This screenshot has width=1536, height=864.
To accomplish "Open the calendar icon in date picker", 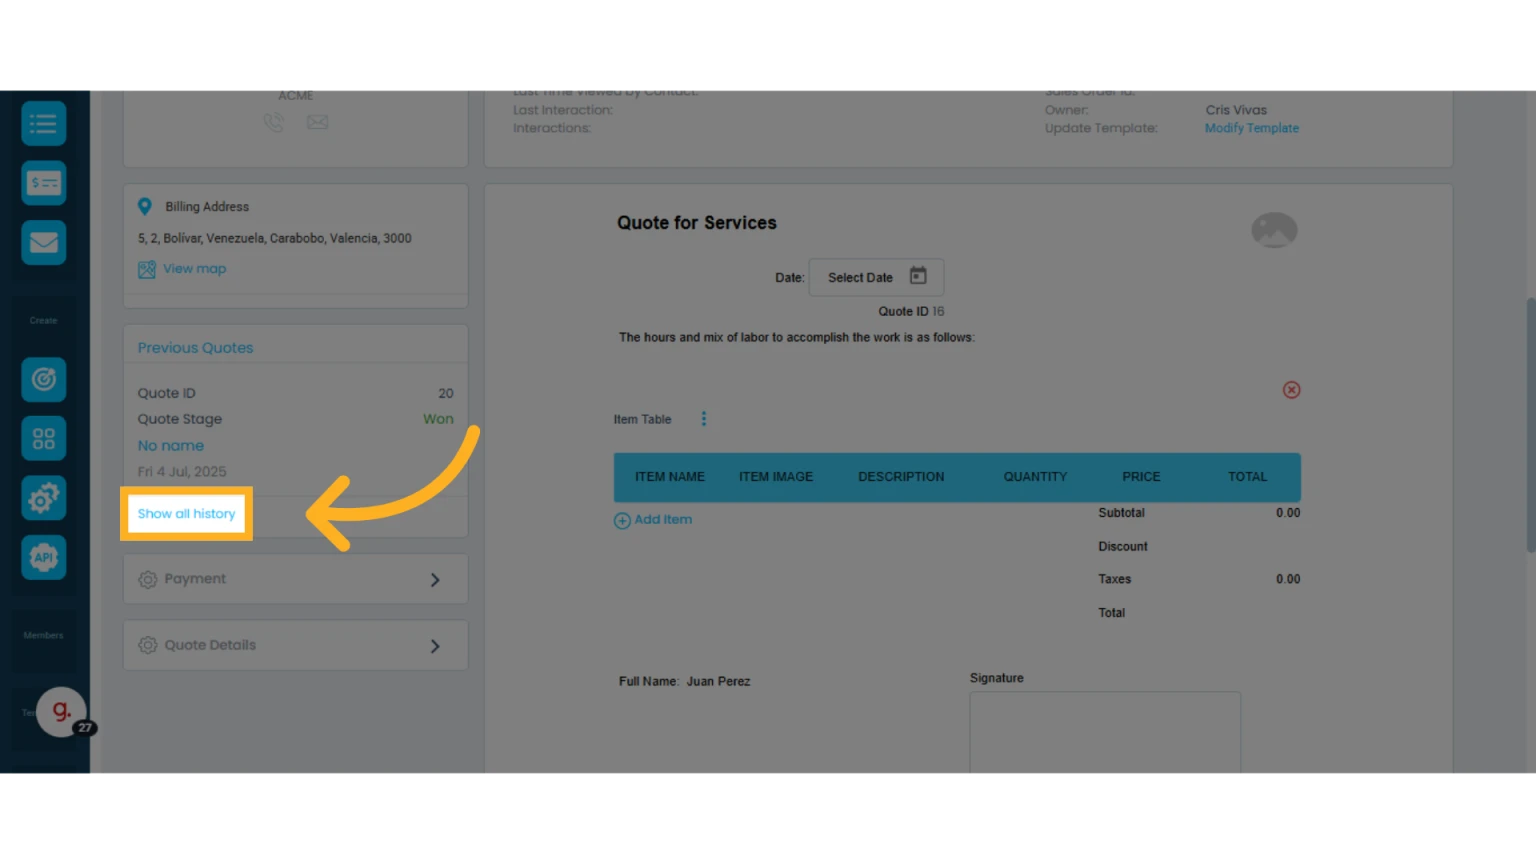I will [918, 276].
